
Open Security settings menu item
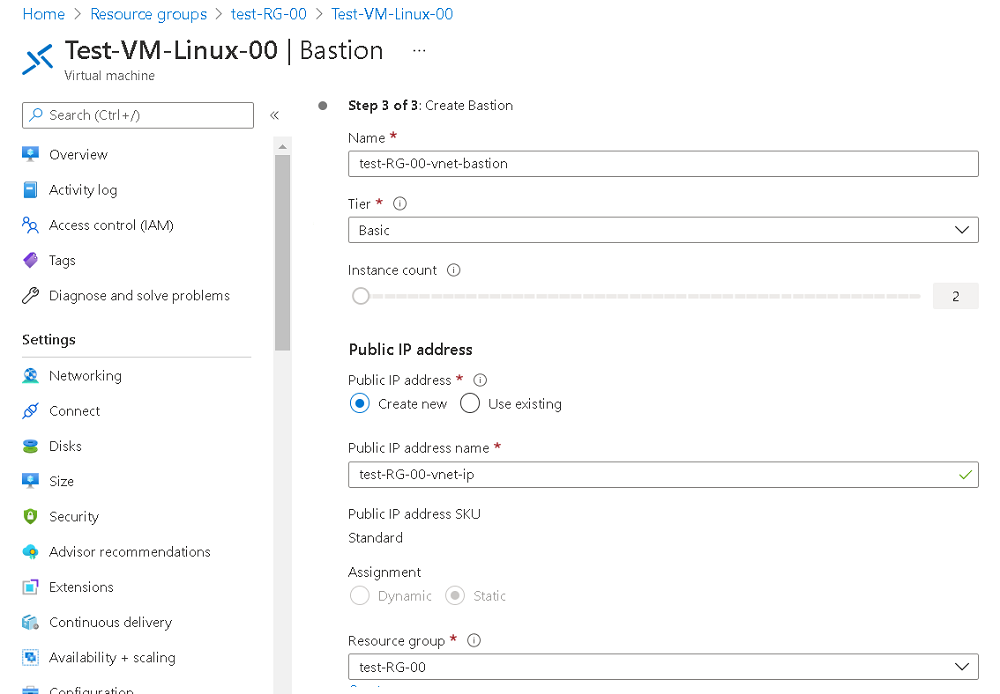click(74, 516)
